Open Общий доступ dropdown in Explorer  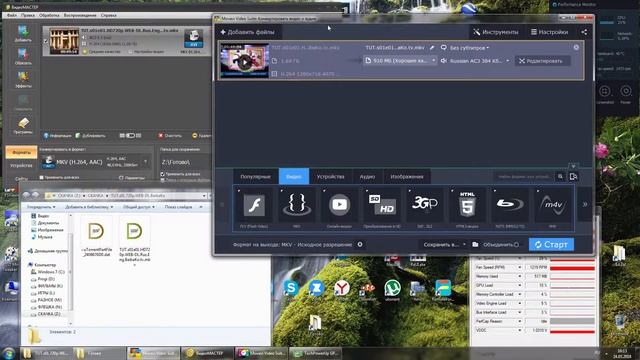pos(139,207)
